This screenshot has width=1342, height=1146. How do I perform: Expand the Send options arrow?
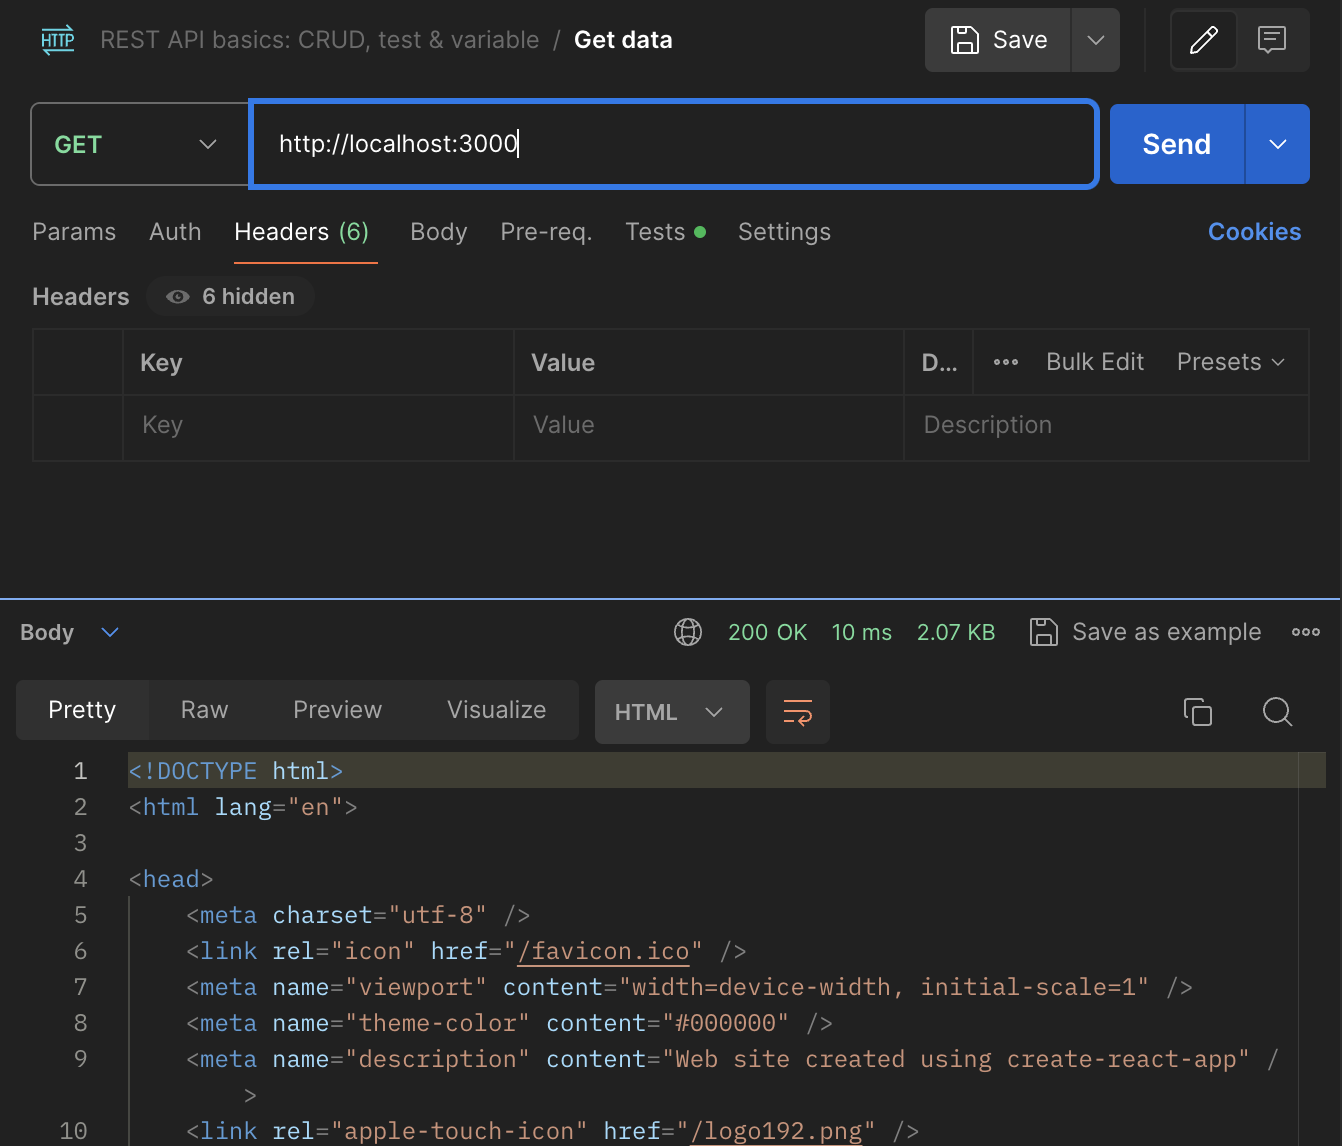pos(1277,144)
